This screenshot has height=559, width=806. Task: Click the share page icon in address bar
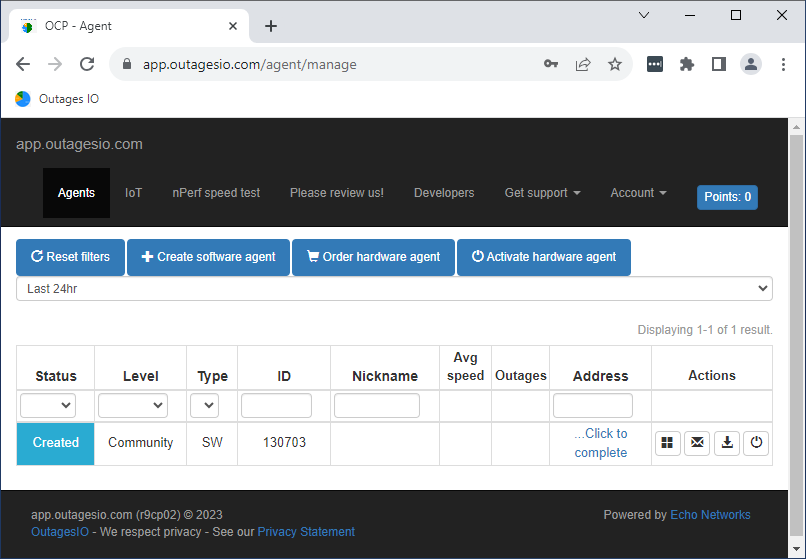point(583,64)
